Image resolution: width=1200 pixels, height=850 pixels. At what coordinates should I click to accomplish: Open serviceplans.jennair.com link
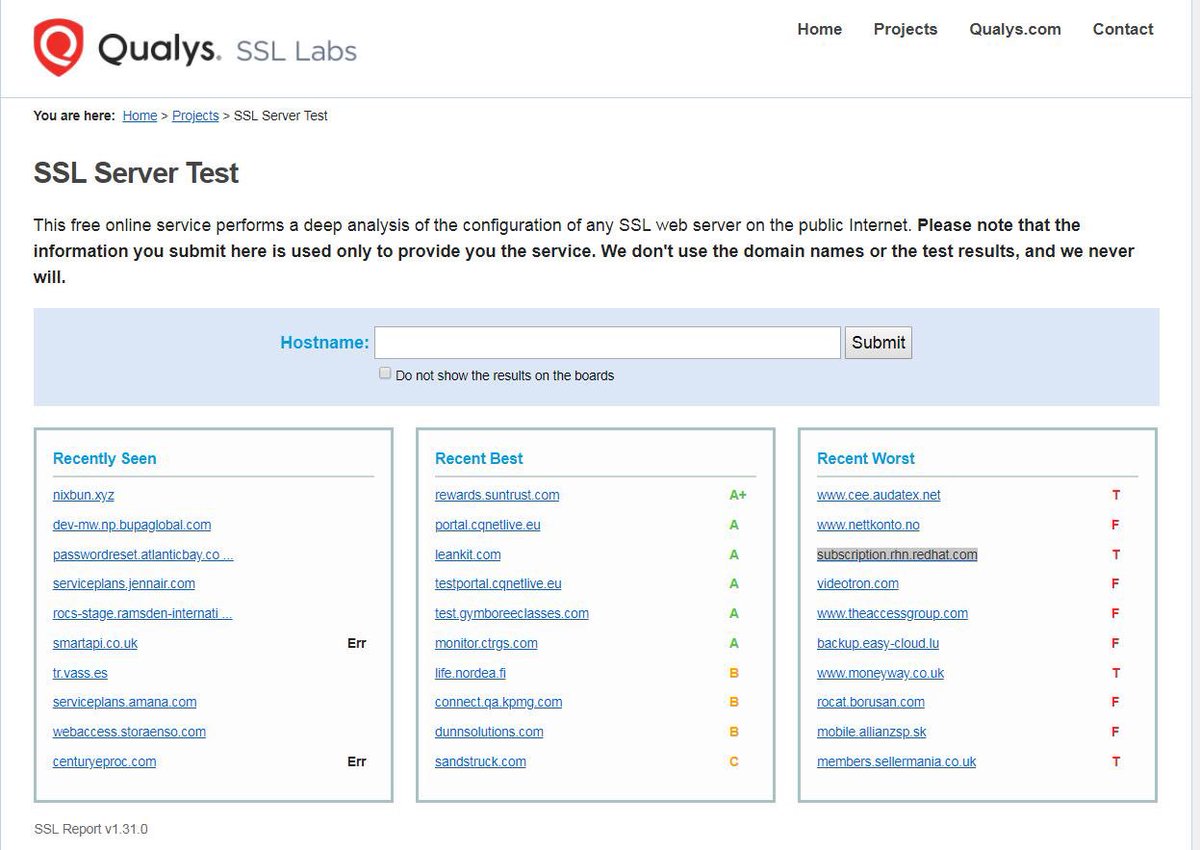[x=124, y=584]
